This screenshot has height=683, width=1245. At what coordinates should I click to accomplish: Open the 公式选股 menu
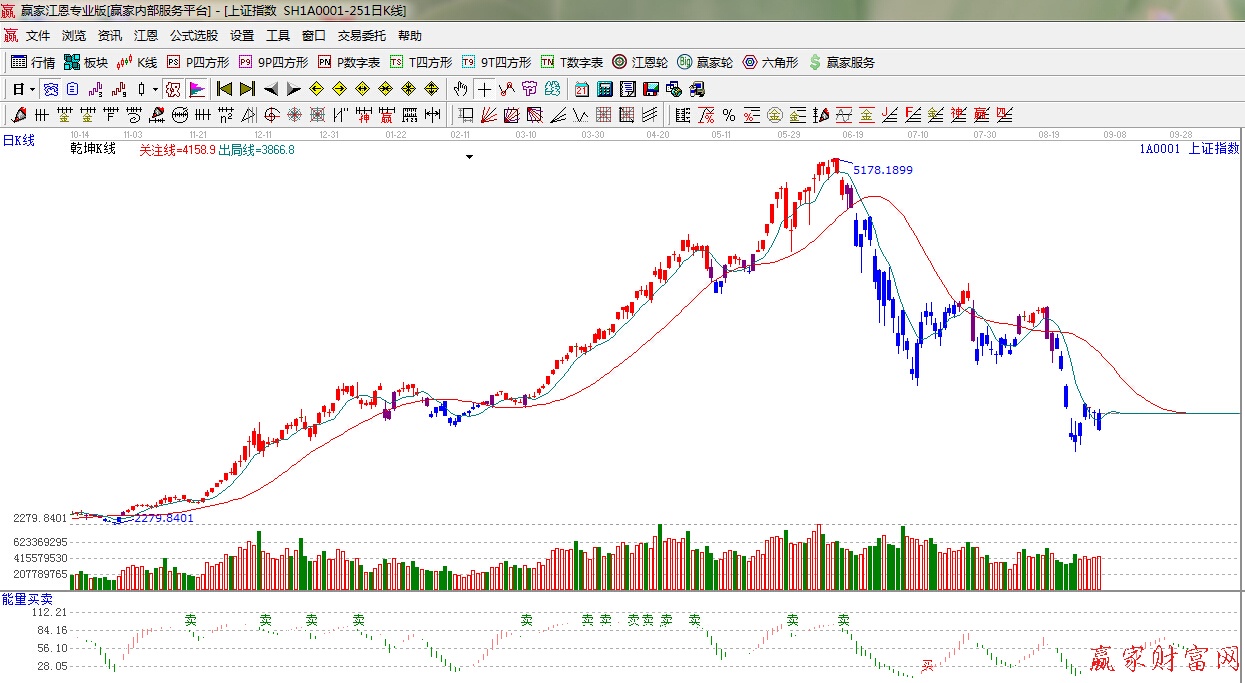(193, 36)
